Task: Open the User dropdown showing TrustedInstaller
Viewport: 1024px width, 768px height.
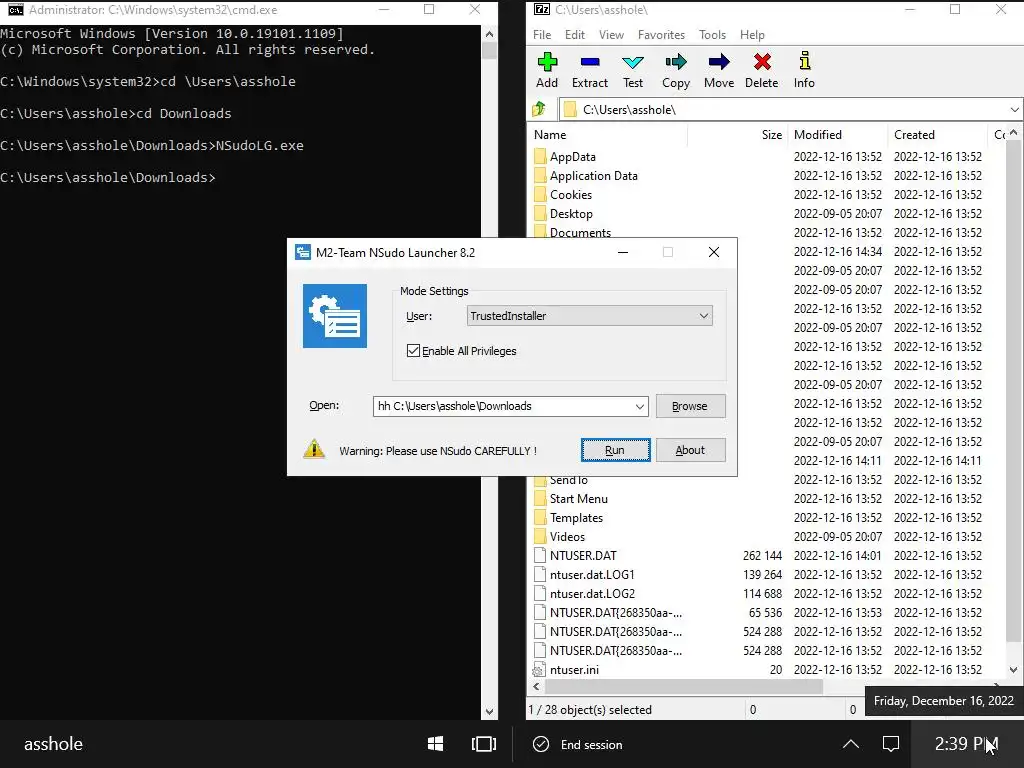Action: (x=590, y=316)
